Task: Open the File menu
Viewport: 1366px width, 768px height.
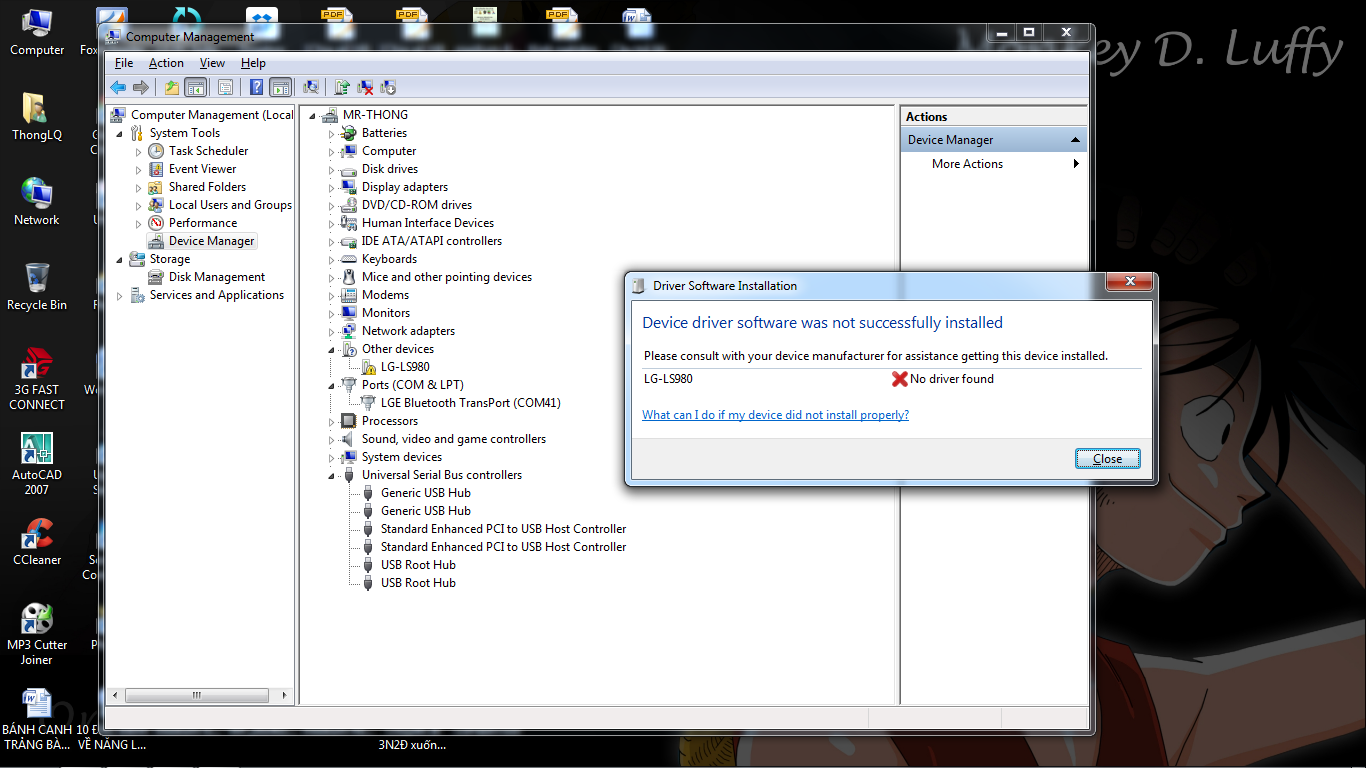Action: (124, 63)
